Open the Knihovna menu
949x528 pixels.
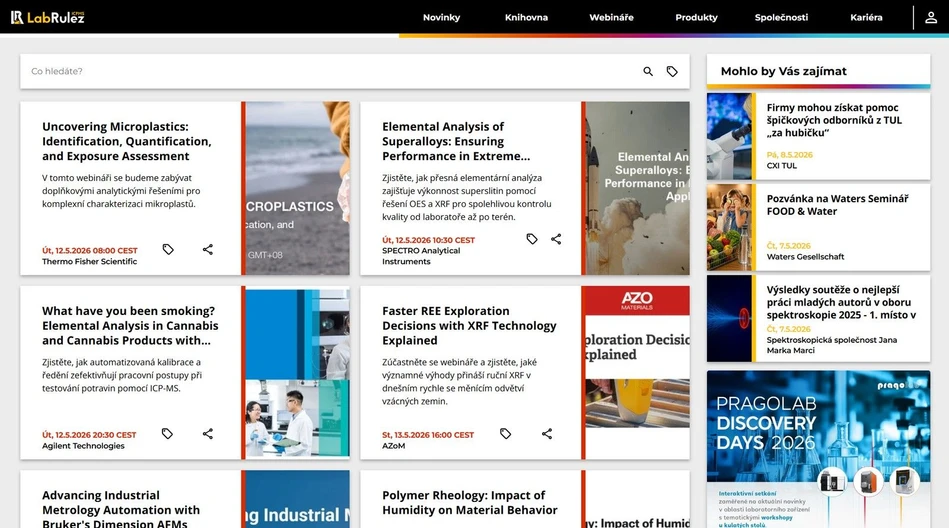coord(527,18)
